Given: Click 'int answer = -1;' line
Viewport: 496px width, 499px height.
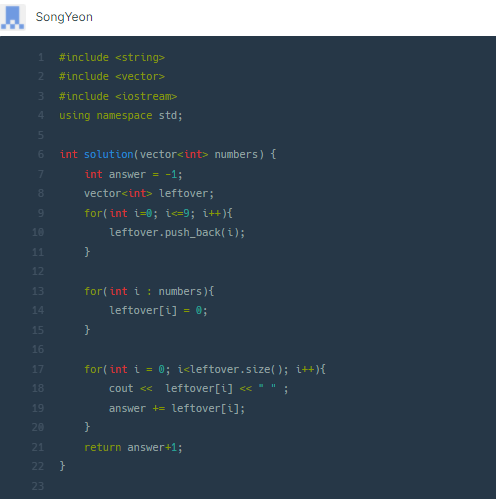Looking at the screenshot, I should [133, 174].
